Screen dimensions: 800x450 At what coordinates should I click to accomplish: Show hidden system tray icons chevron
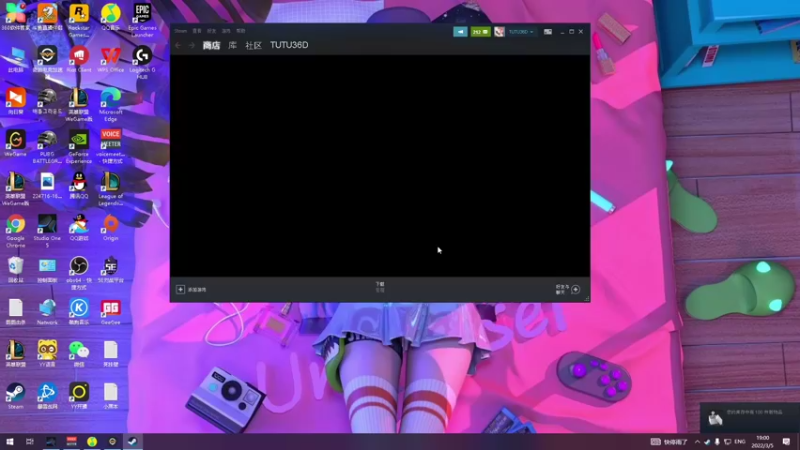697,441
